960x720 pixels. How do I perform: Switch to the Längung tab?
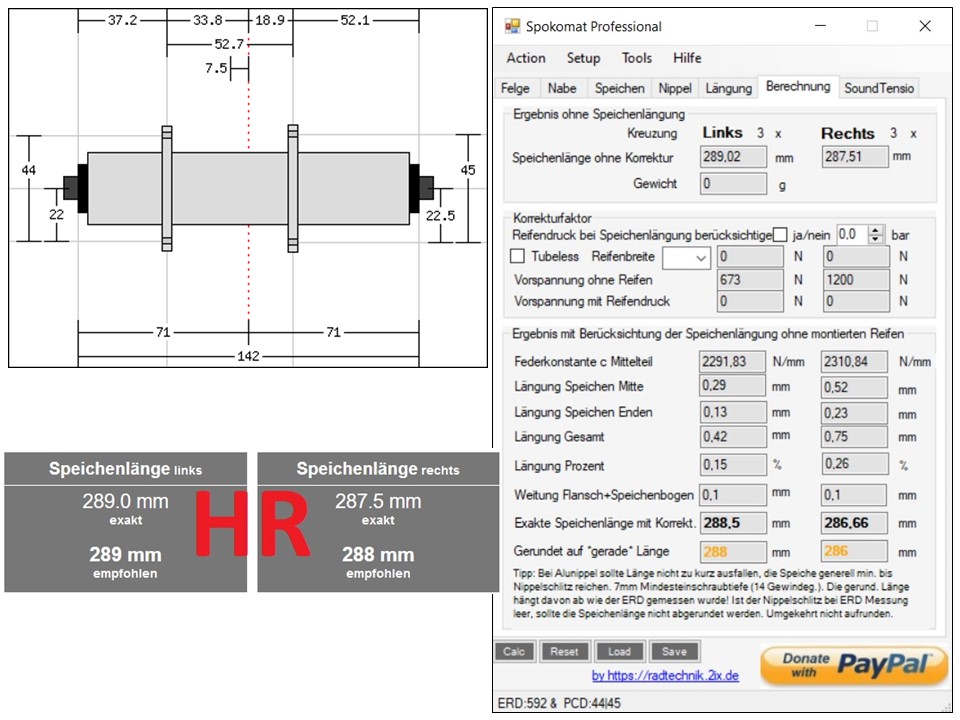point(728,88)
